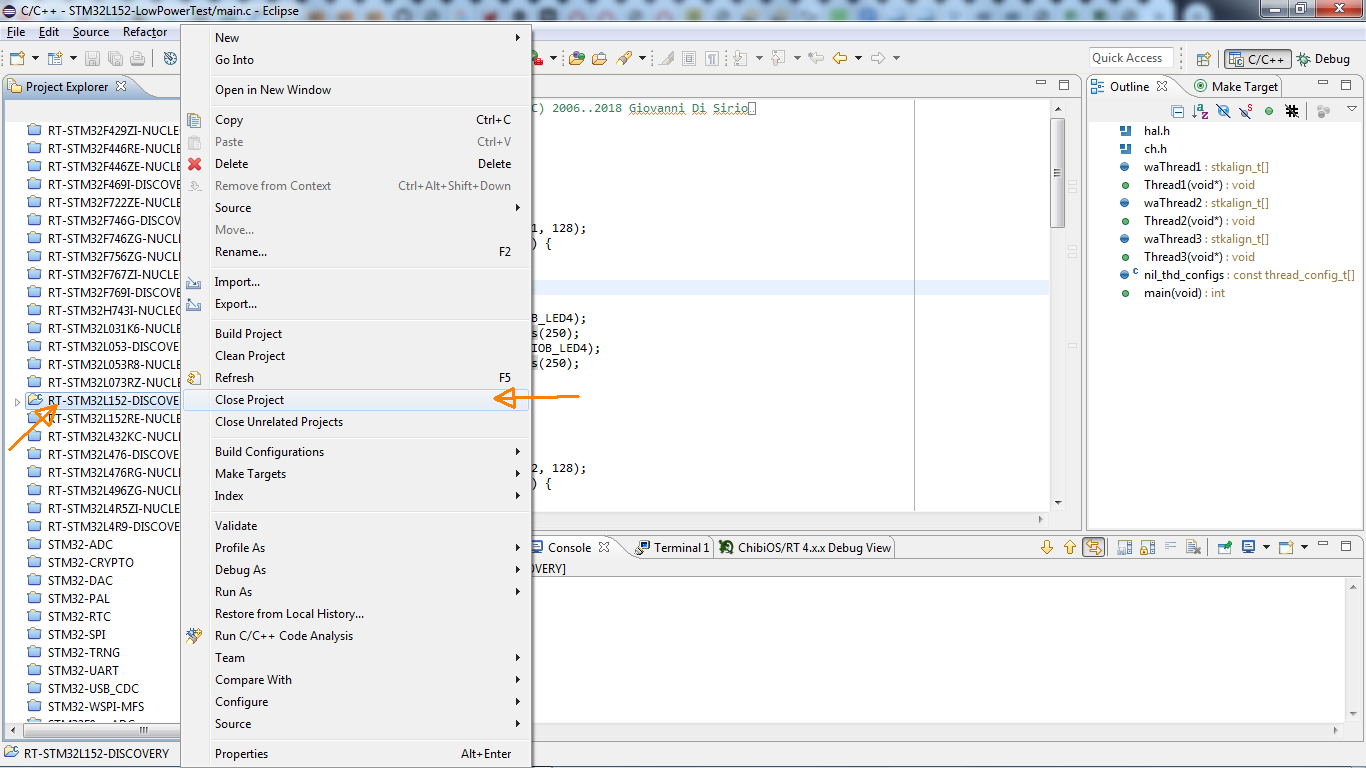The width and height of the screenshot is (1366, 768).
Task: Click the New file icon in main toolbar
Action: [x=17, y=59]
